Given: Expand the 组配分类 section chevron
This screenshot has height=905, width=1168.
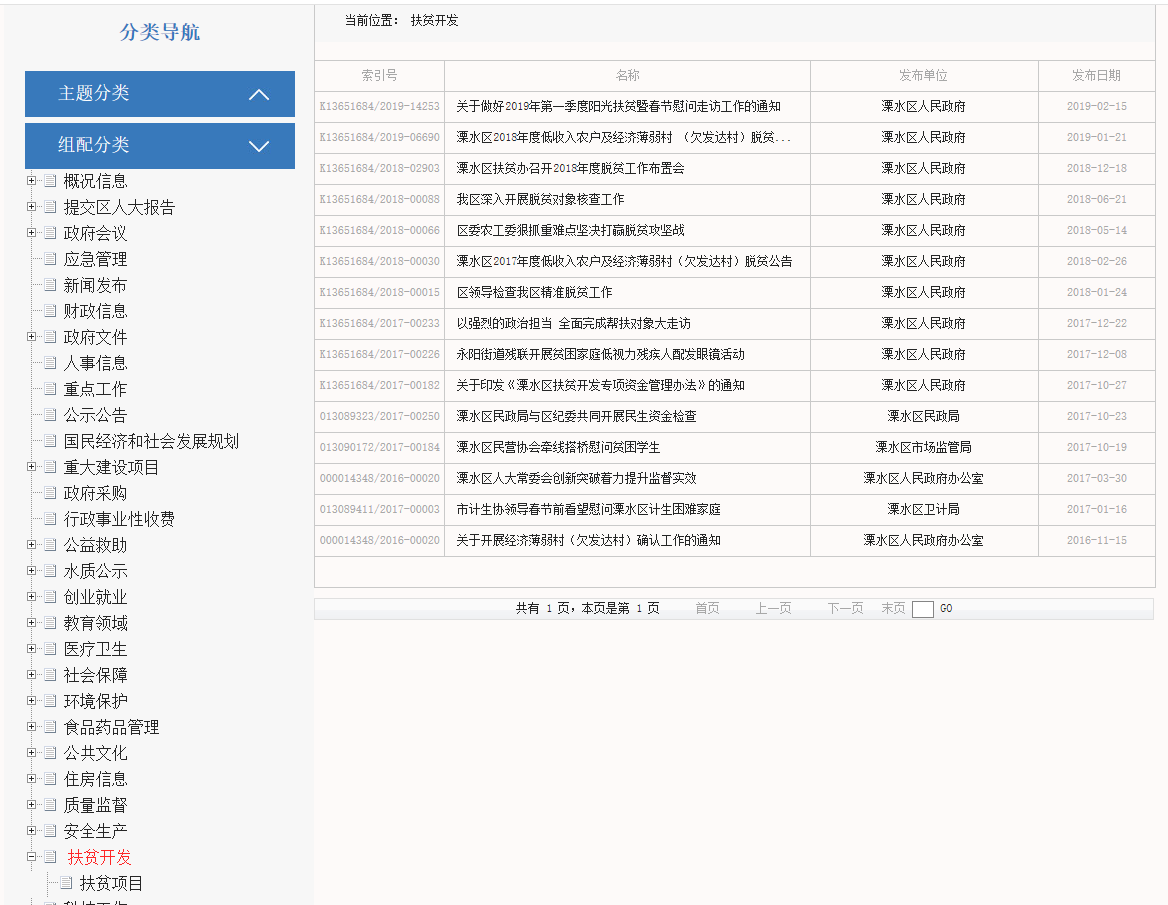Looking at the screenshot, I should coord(259,146).
